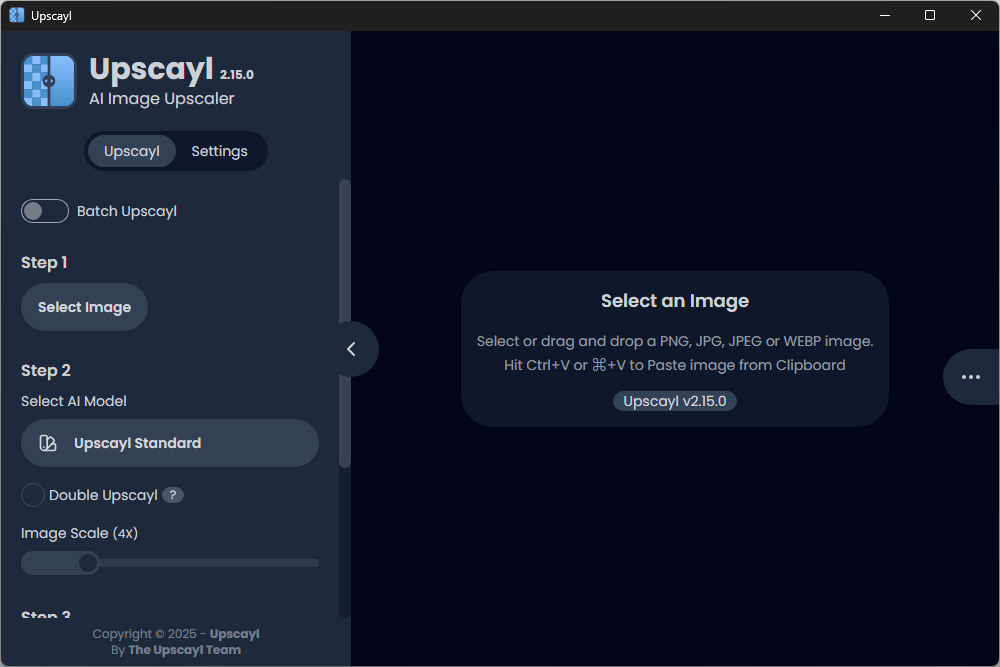The width and height of the screenshot is (1000, 667).
Task: Click the sidebar vertical scrollbar
Action: click(344, 324)
